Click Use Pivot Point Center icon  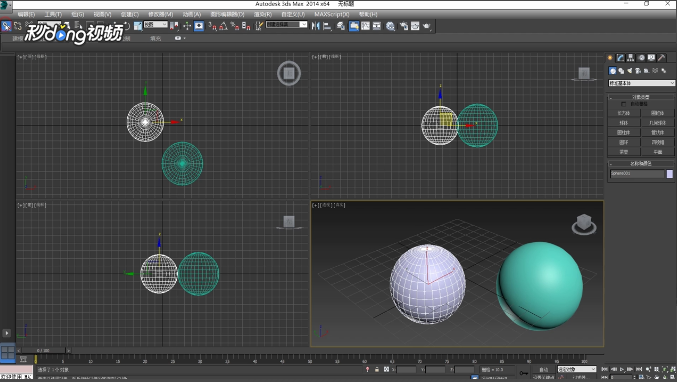(x=174, y=26)
